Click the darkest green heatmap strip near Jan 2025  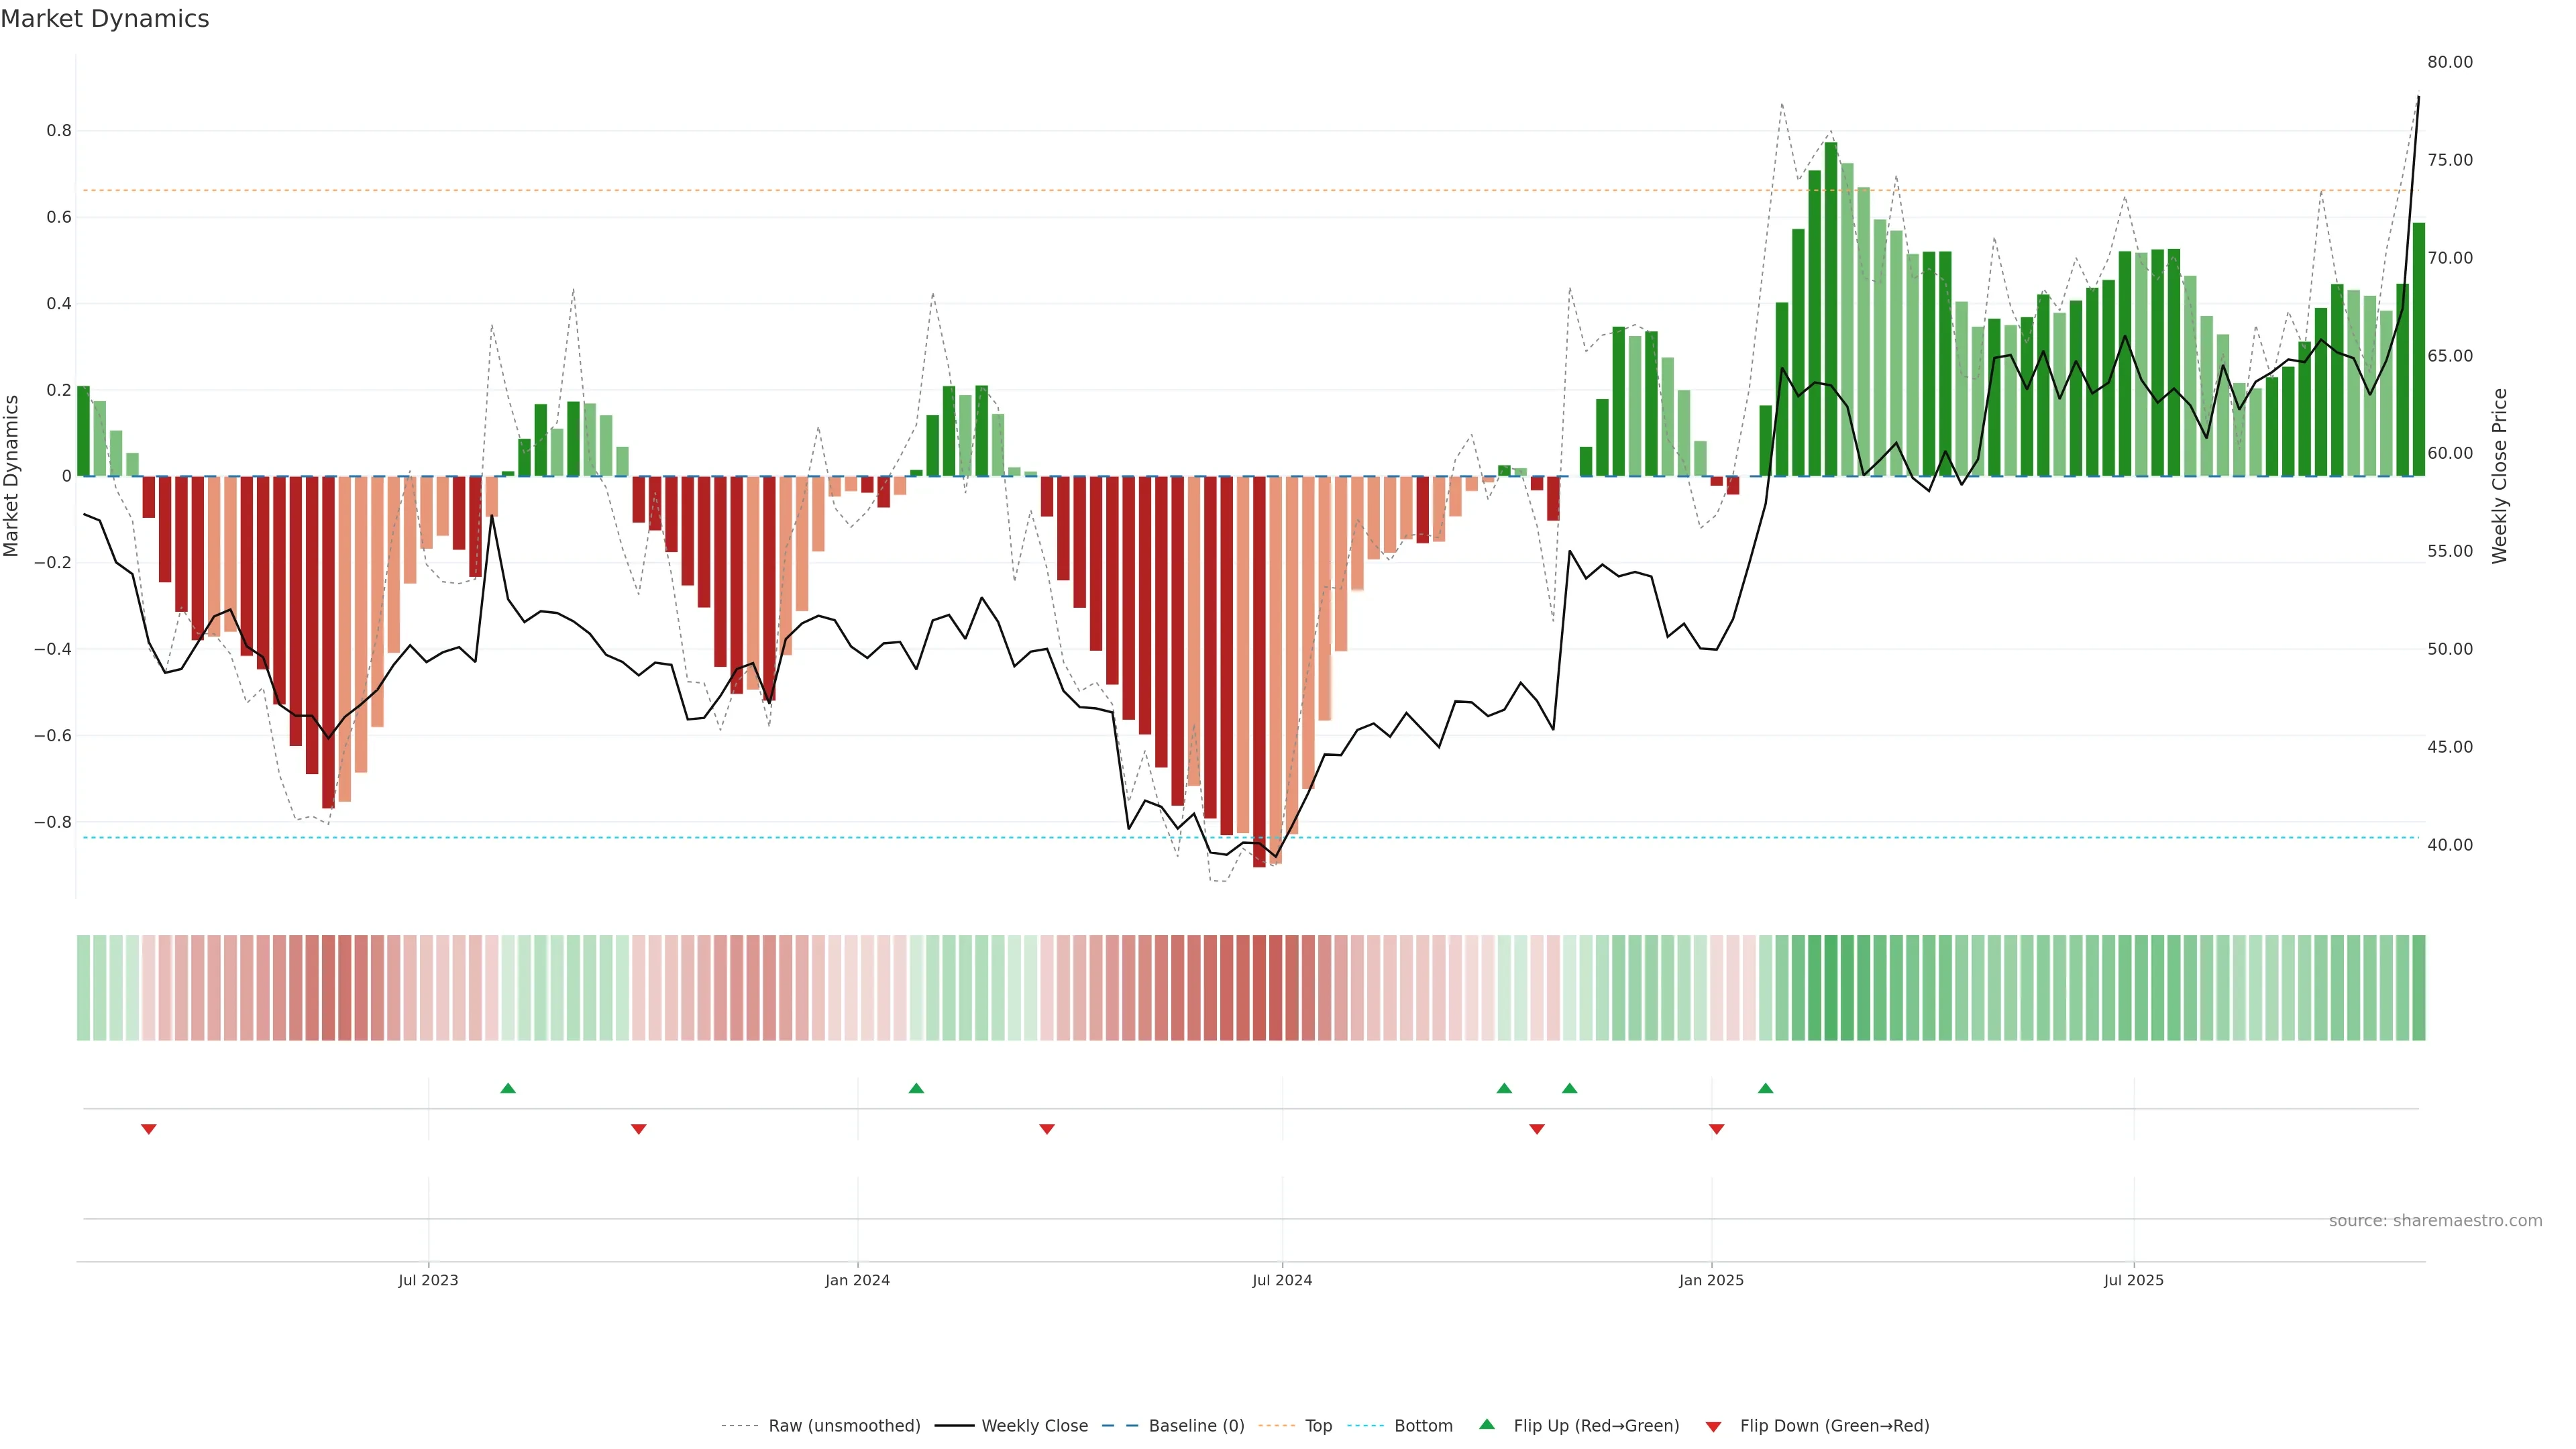coord(1831,988)
